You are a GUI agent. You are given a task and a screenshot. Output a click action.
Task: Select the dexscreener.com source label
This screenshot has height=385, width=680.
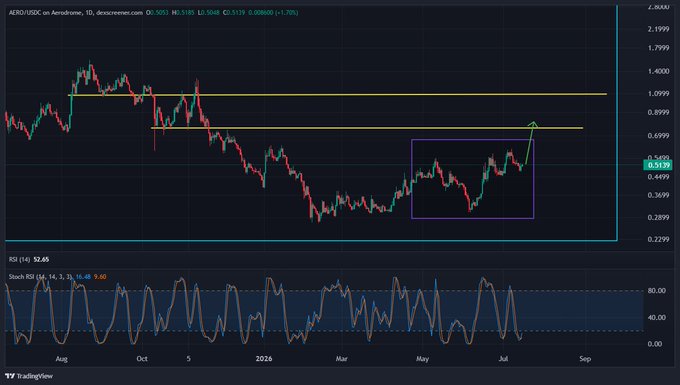point(119,13)
